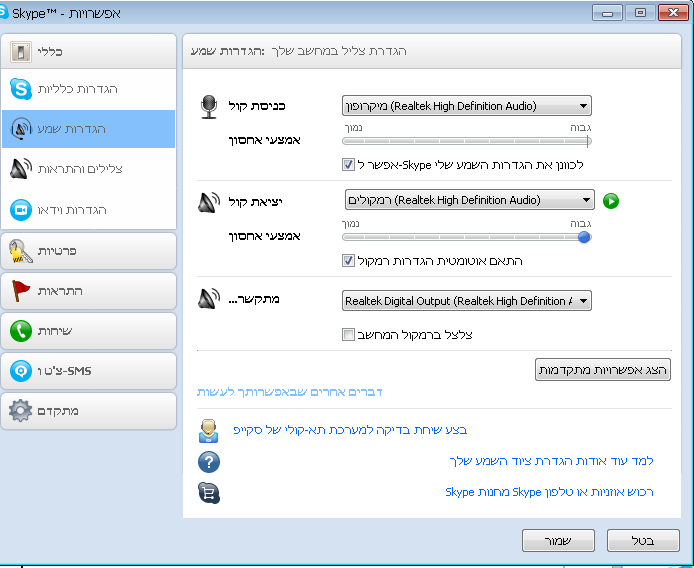Select הגדרות וידאו in the sidebar
This screenshot has height=568, width=694.
coord(89,210)
